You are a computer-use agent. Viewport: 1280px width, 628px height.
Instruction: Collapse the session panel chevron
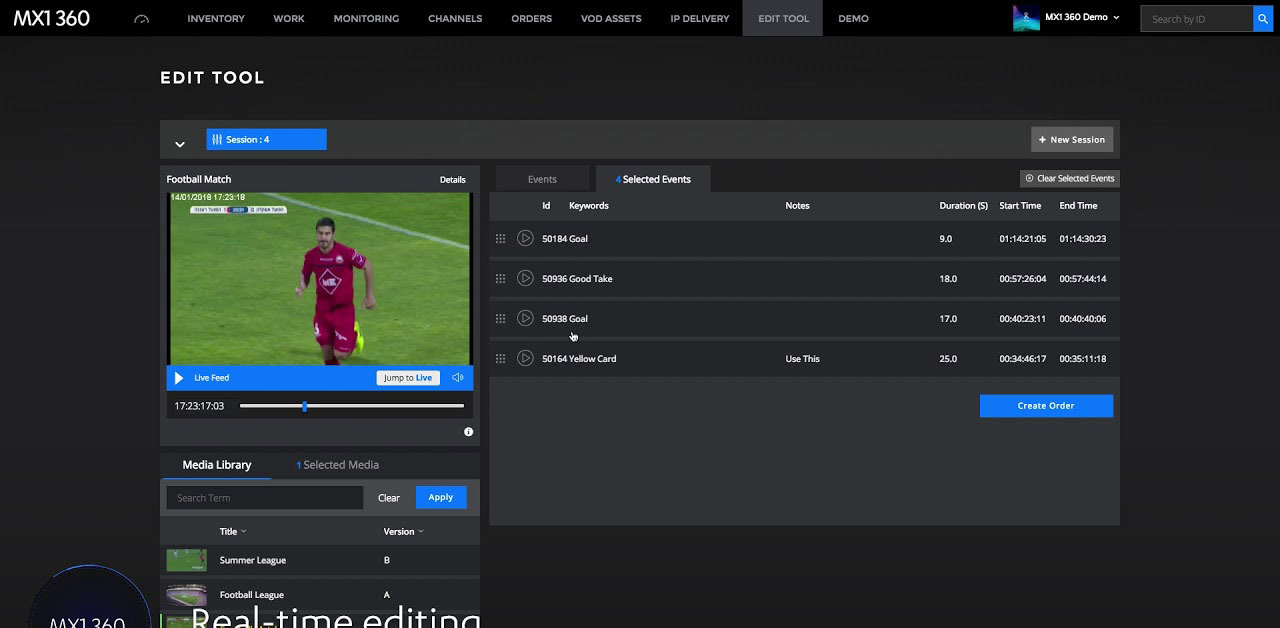[180, 144]
